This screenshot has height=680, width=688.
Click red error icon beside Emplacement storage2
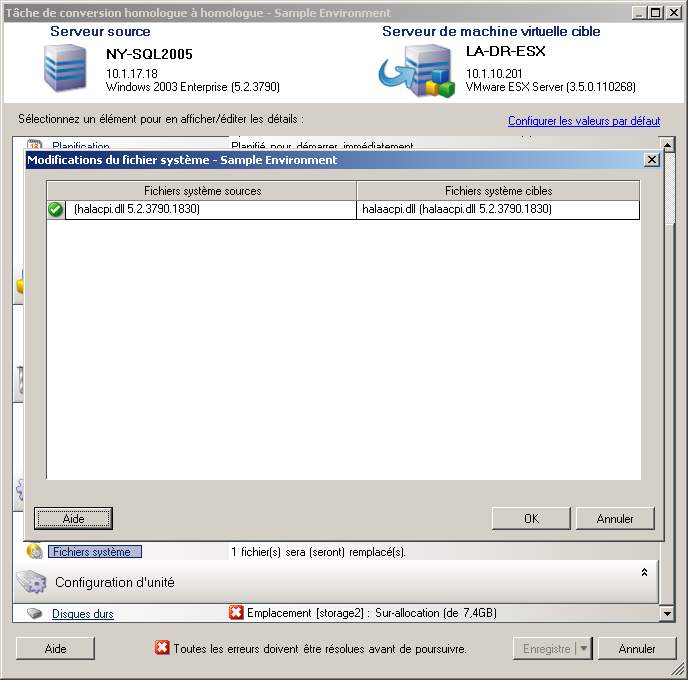pos(236,612)
